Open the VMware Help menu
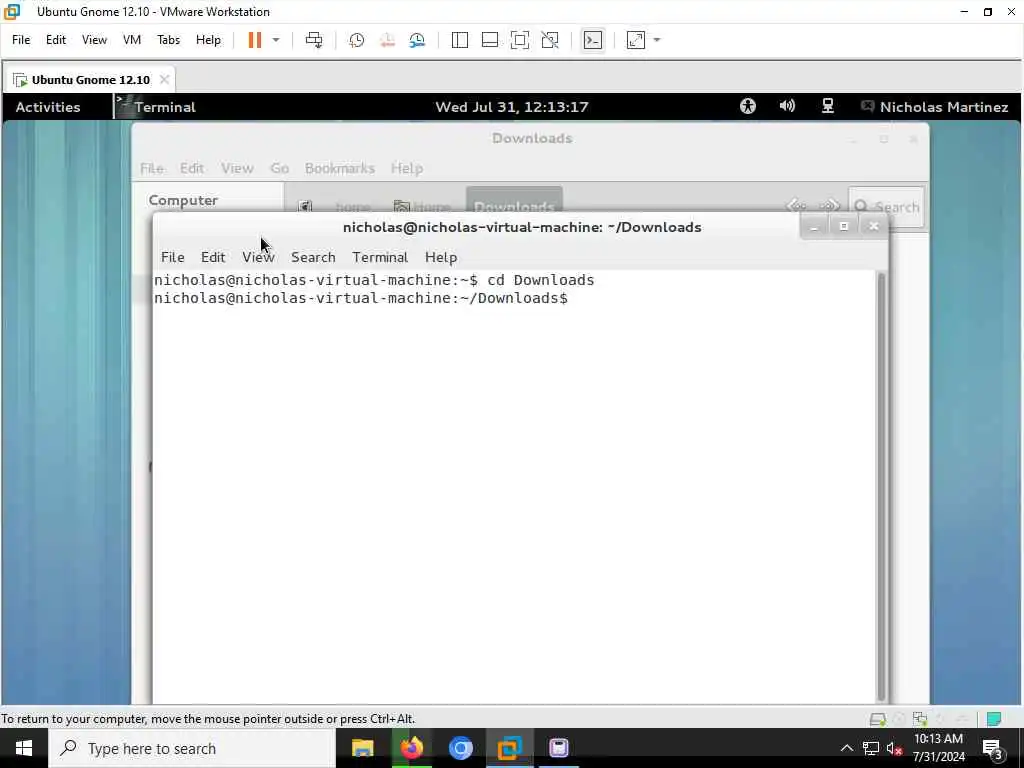Image resolution: width=1024 pixels, height=768 pixels. 208,40
